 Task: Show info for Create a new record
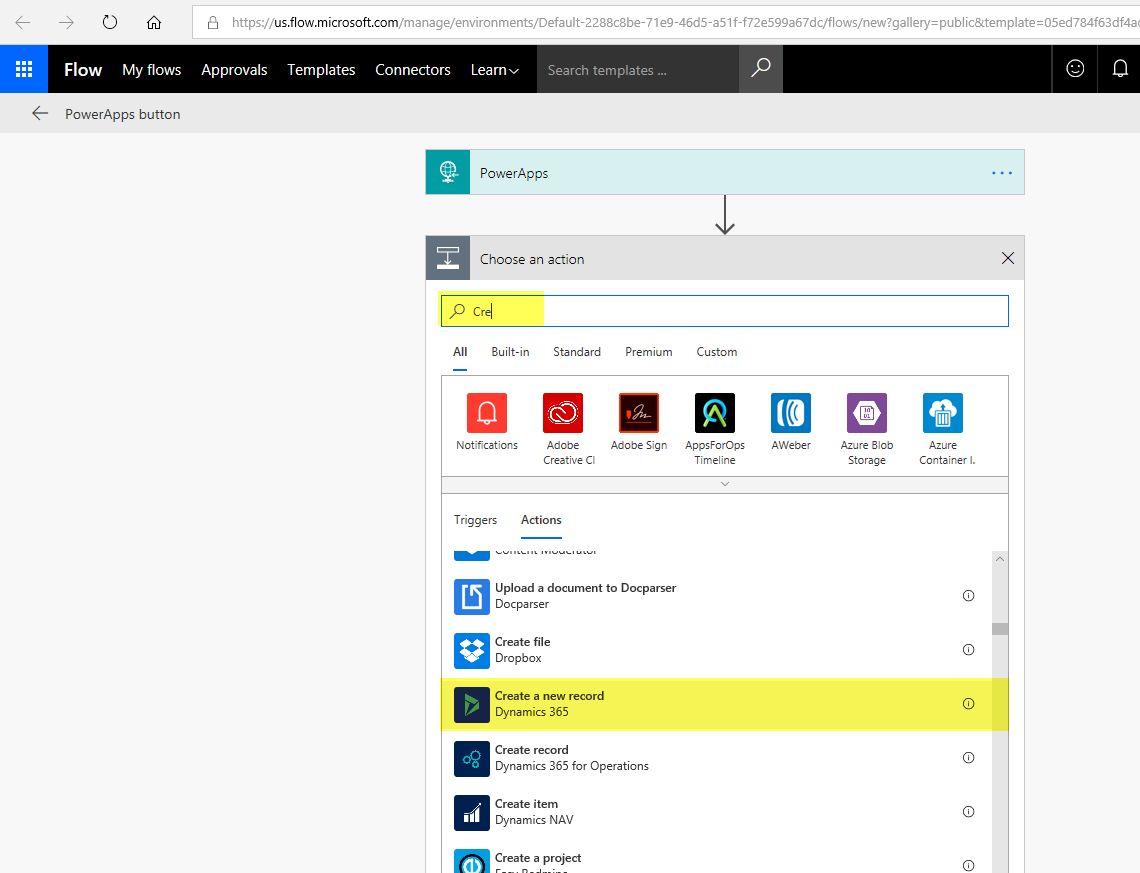(968, 704)
